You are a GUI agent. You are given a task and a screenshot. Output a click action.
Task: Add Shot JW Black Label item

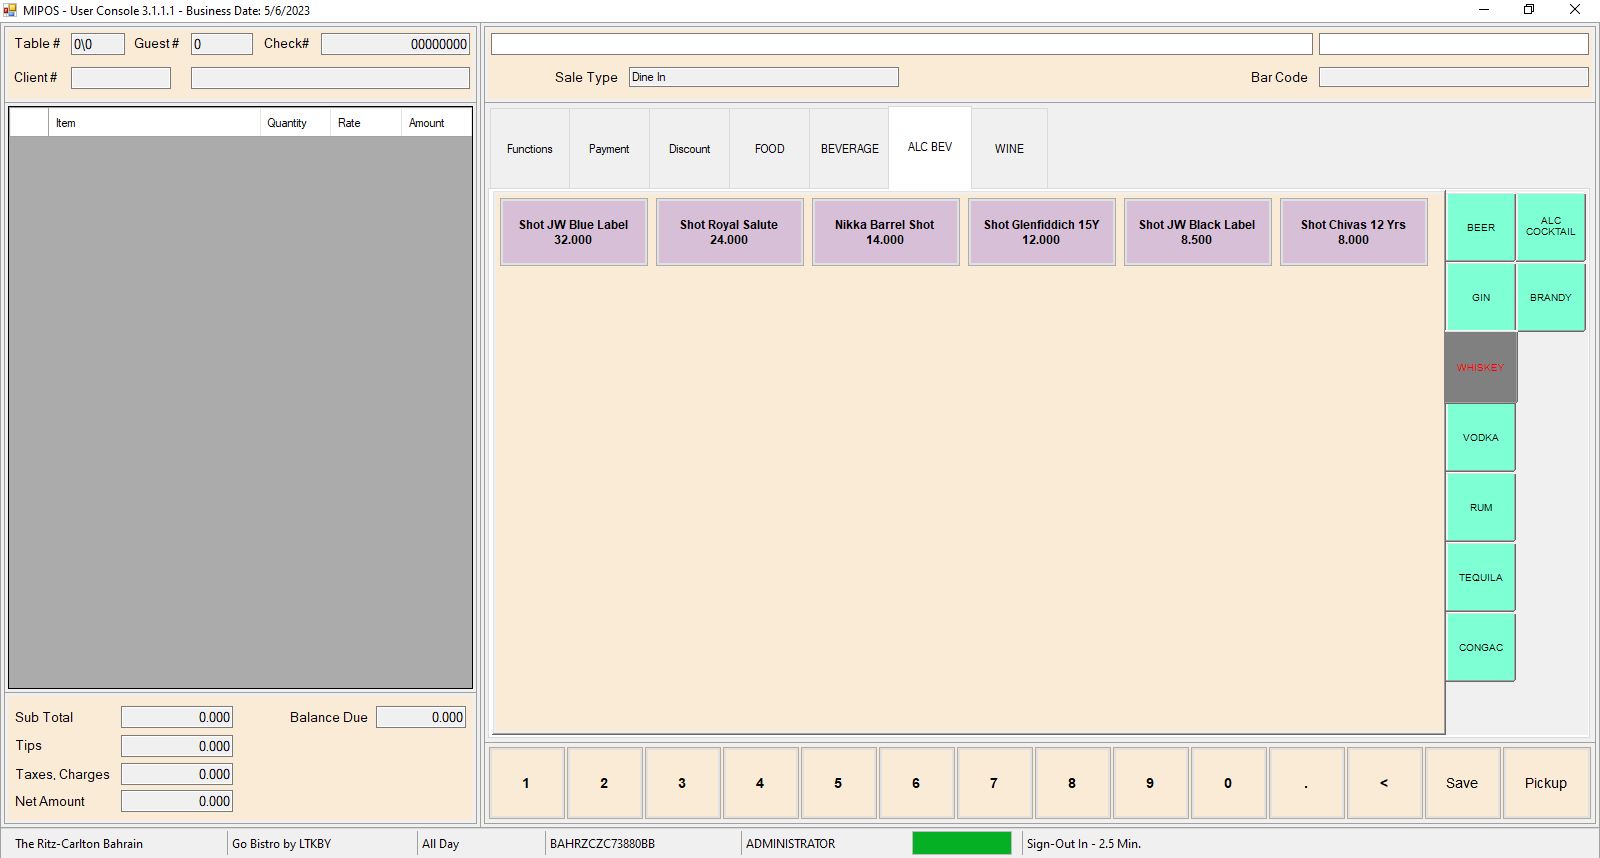1197,232
